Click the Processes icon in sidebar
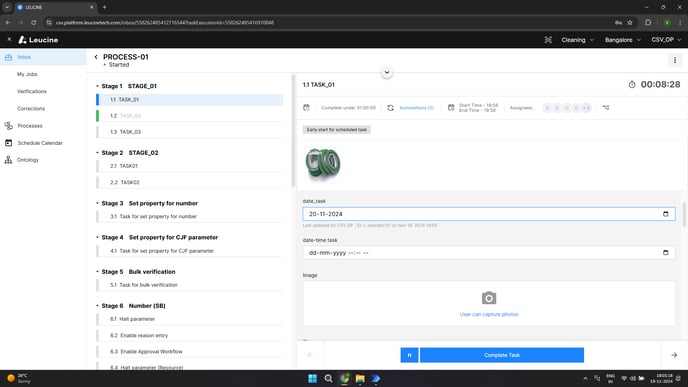The image size is (688, 387). click(8, 126)
